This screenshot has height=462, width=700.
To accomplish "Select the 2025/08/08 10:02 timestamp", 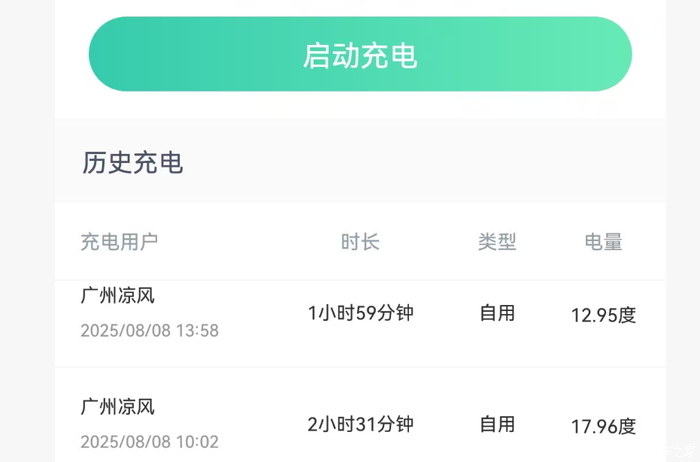I will [x=150, y=441].
